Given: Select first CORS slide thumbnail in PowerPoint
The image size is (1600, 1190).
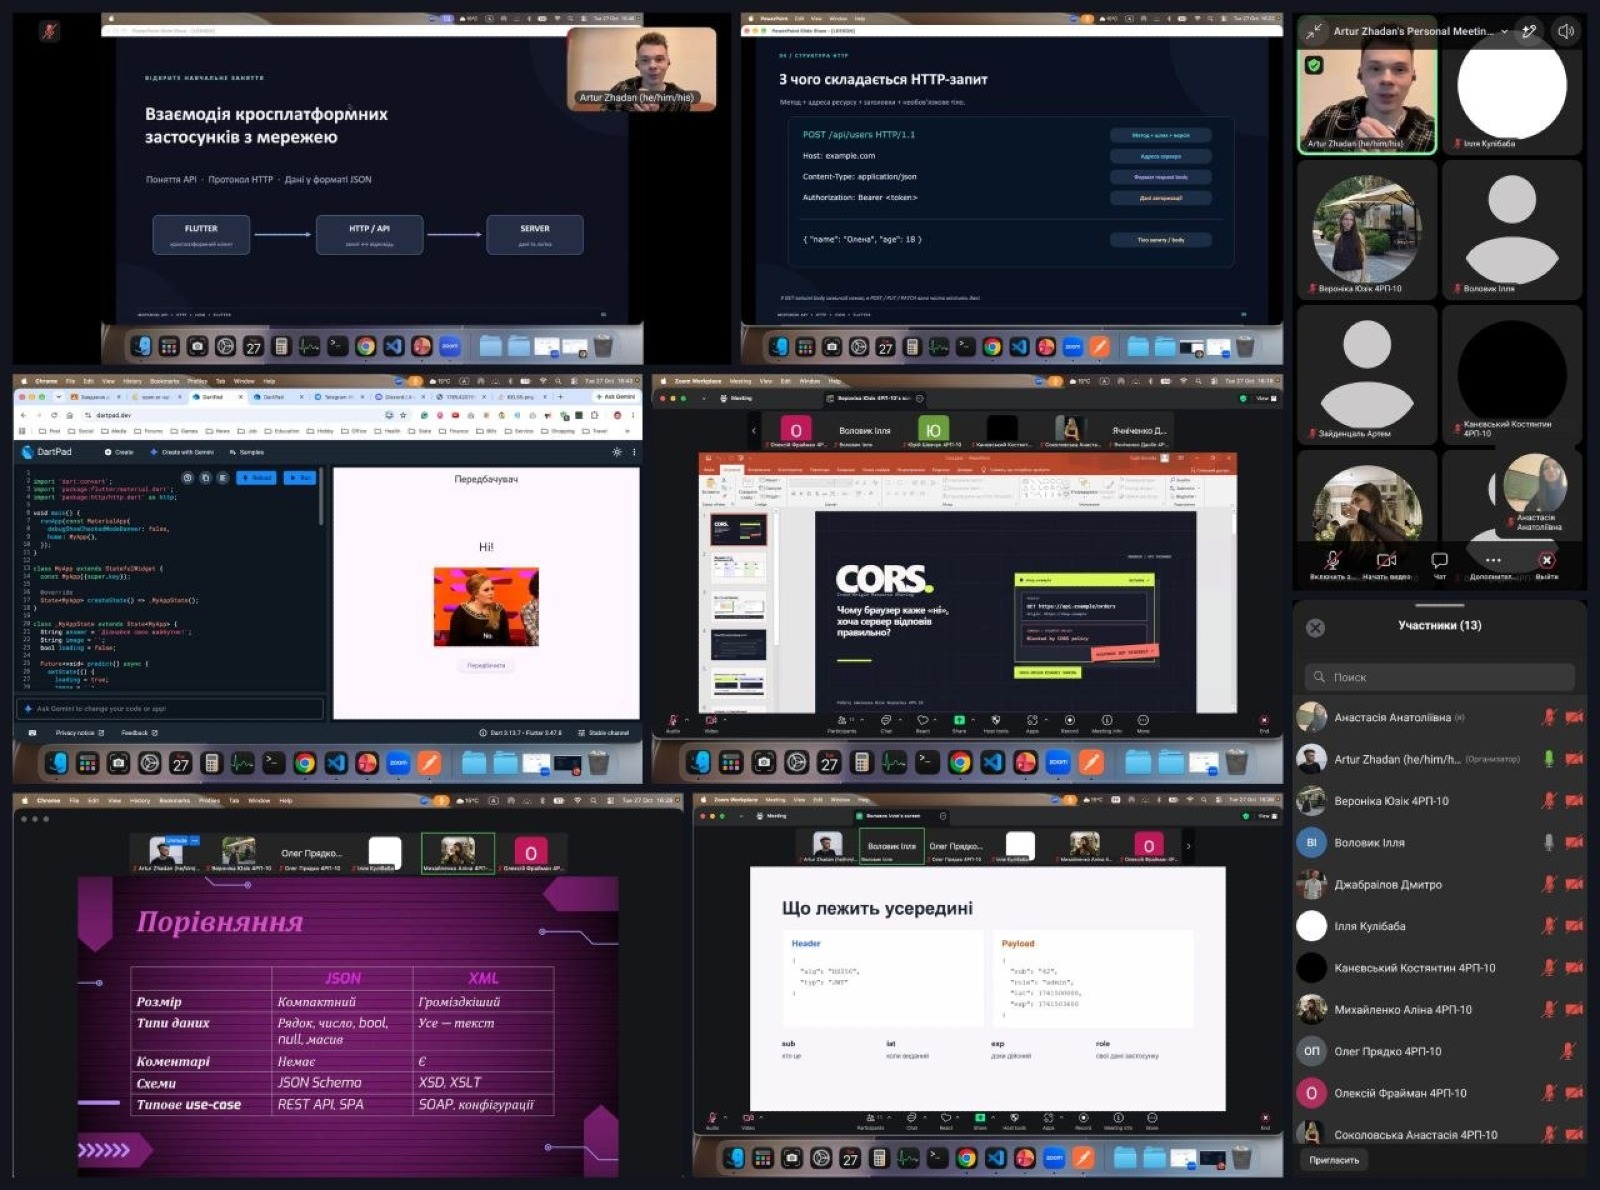Looking at the screenshot, I should pos(738,528).
